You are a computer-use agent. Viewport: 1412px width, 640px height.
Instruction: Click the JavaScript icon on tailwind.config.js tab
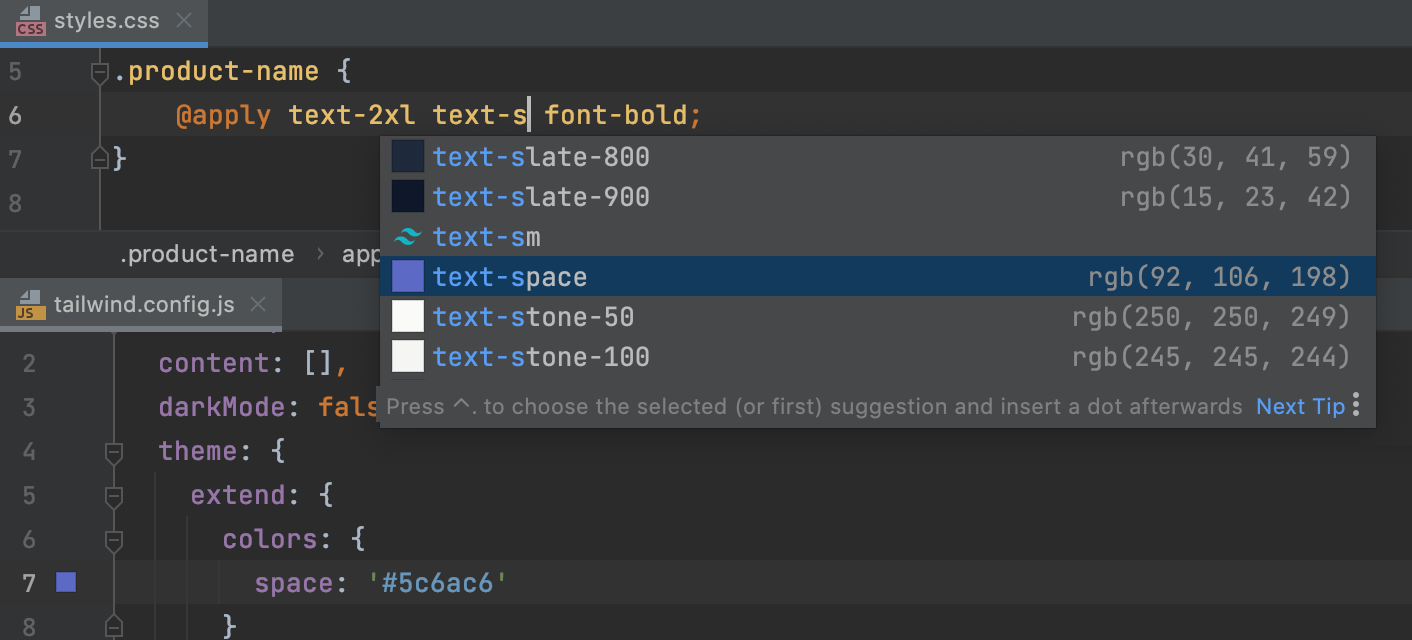coord(28,305)
